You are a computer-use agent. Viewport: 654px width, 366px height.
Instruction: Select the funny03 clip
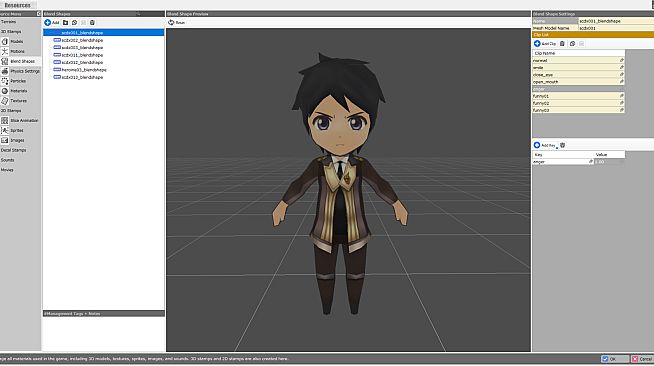pyautogui.click(x=579, y=110)
